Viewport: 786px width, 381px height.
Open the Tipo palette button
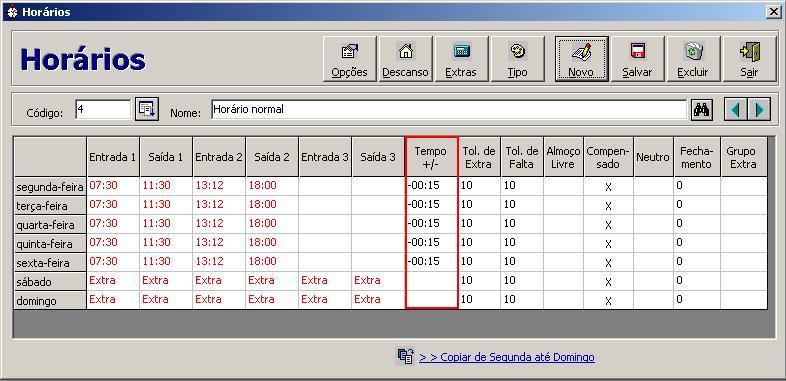pos(517,59)
